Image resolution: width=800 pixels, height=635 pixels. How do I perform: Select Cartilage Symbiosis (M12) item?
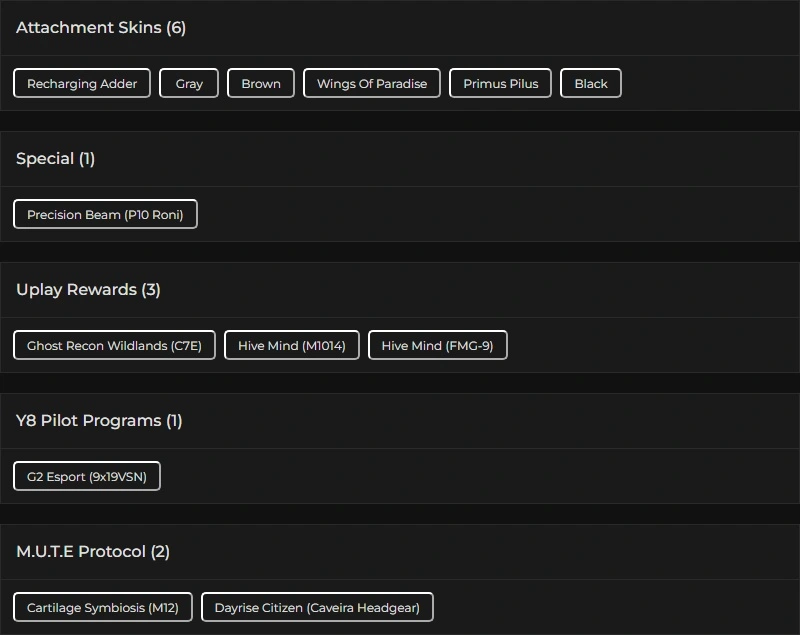click(103, 608)
